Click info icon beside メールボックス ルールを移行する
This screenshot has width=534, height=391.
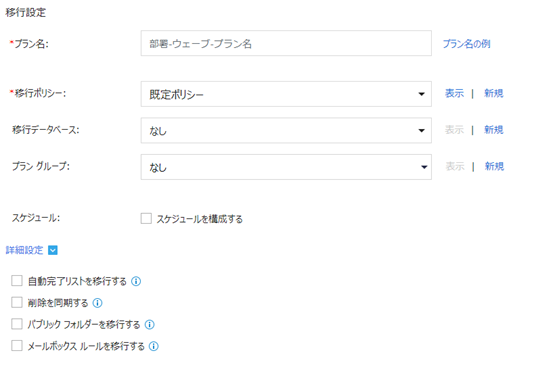154,346
